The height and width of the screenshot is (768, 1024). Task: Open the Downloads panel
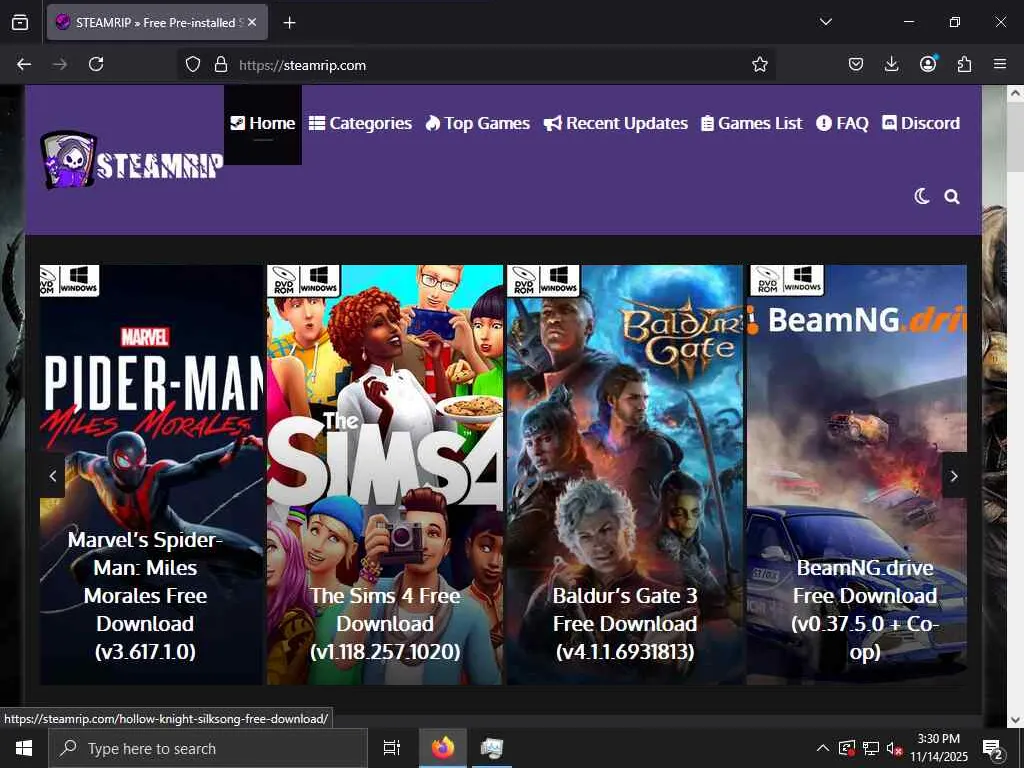[x=891, y=64]
